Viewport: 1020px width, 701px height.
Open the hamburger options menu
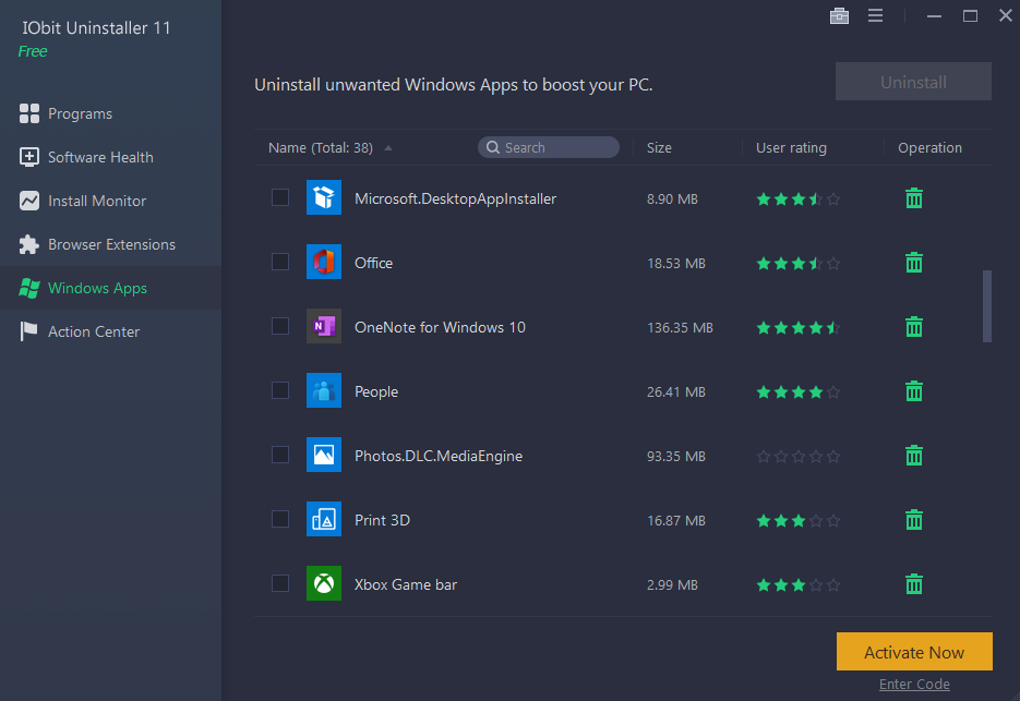pyautogui.click(x=876, y=16)
